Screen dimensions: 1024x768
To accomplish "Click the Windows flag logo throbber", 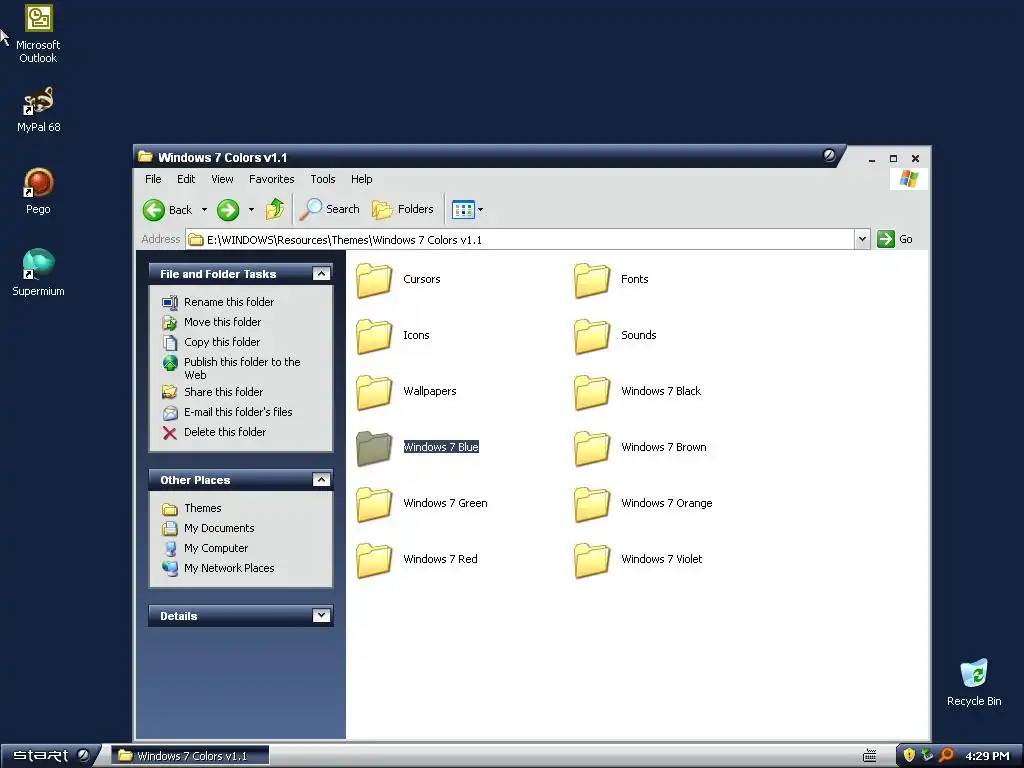I will click(x=908, y=179).
